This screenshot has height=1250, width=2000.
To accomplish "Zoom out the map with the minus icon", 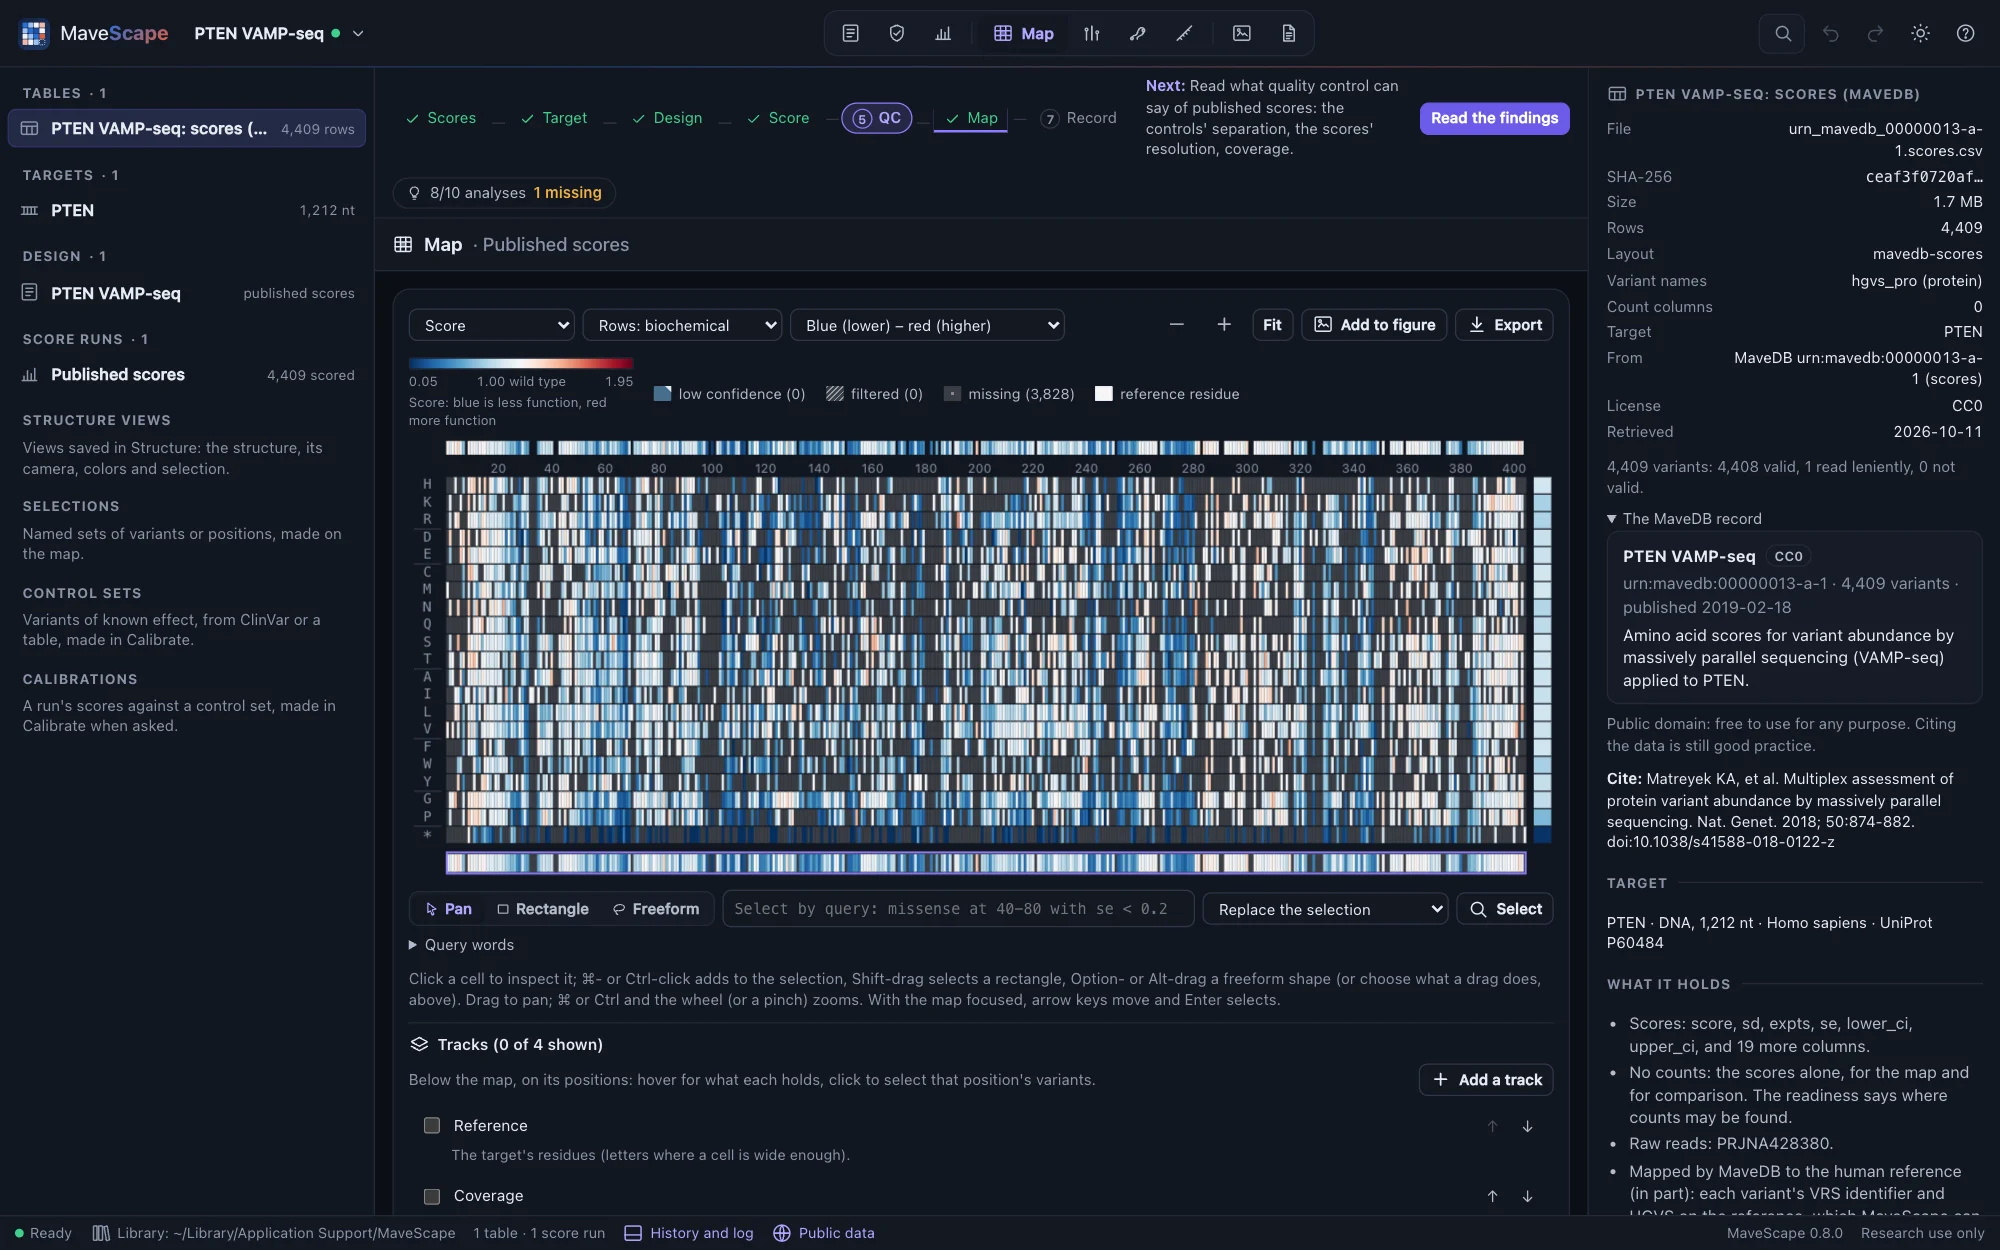I will [x=1176, y=325].
